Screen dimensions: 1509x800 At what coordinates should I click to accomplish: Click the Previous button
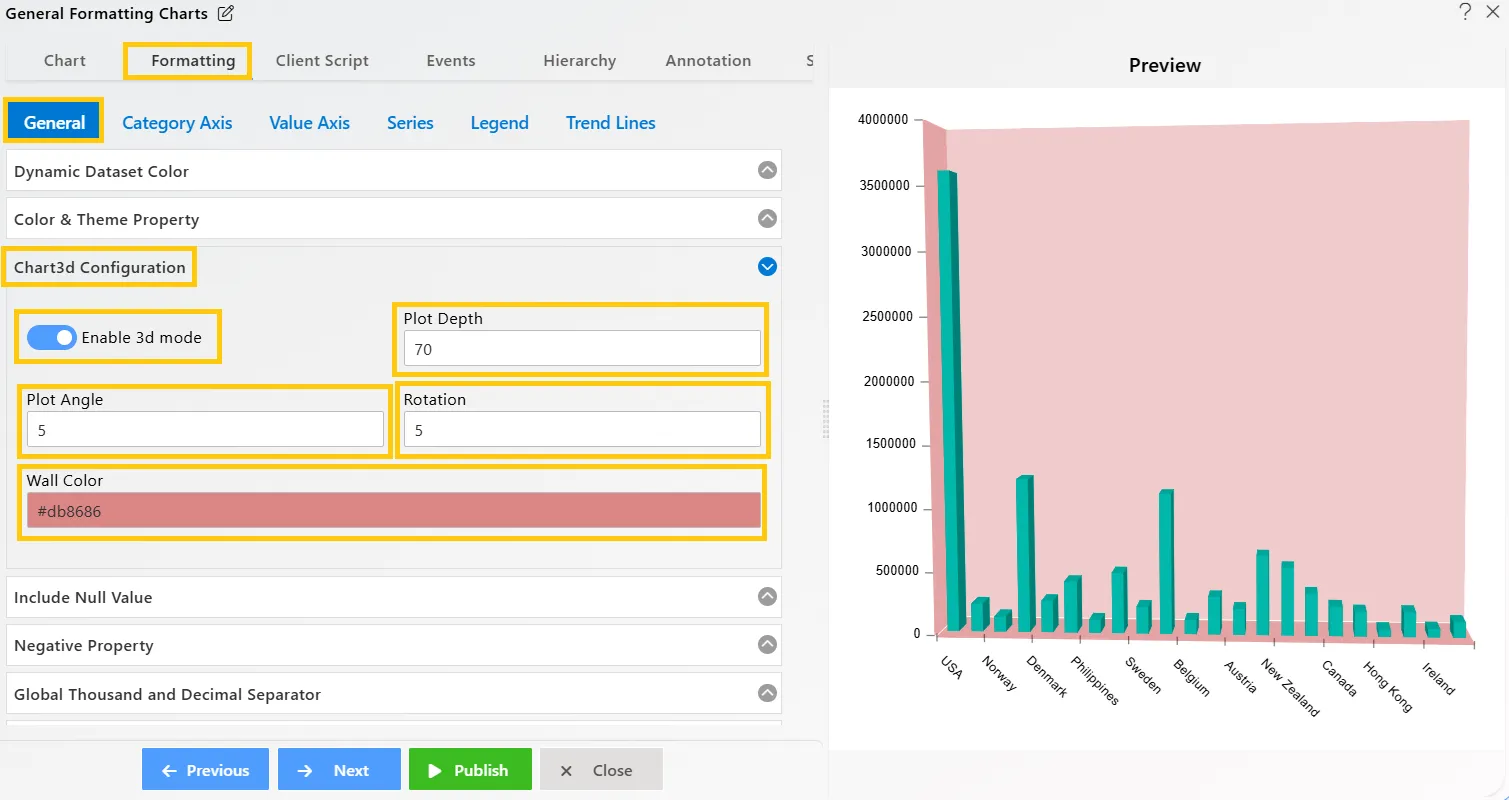[x=205, y=770]
